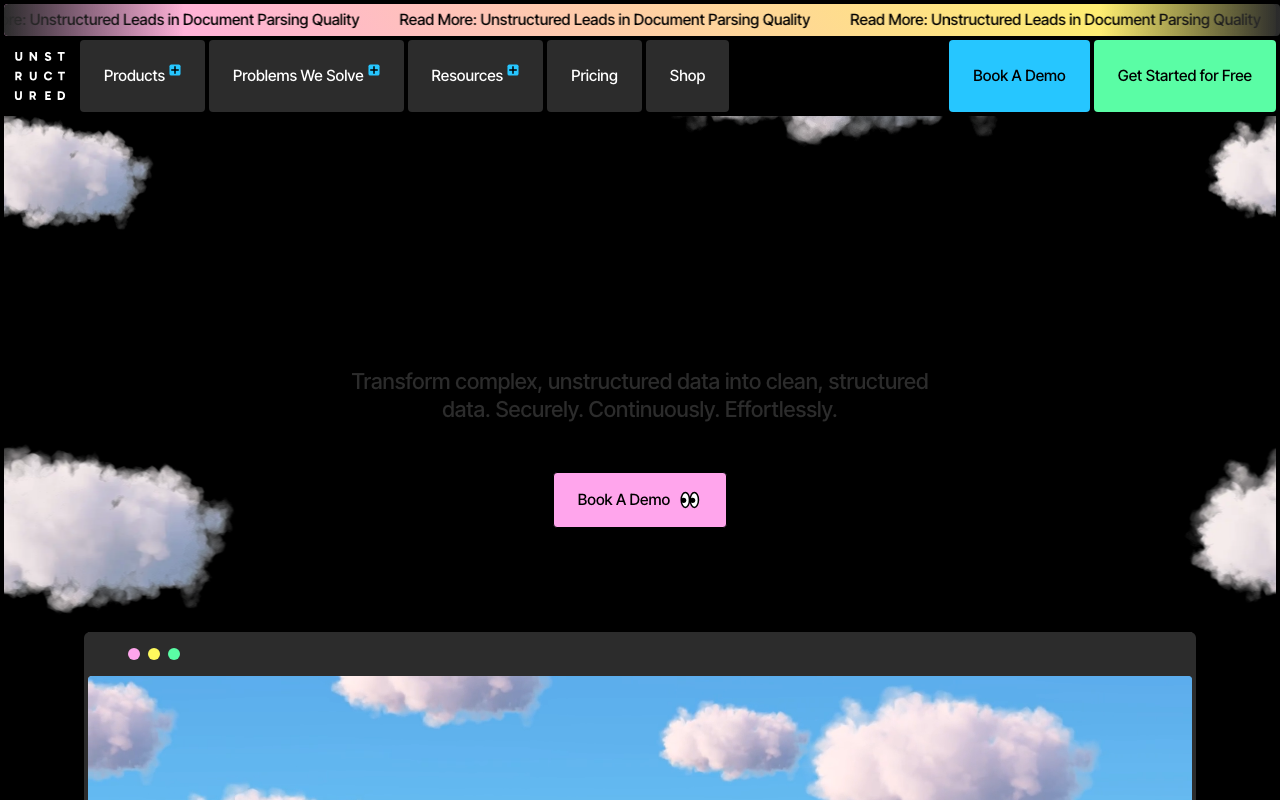The height and width of the screenshot is (800, 1280).
Task: Click the yellow dot in mock window bar
Action: (154, 654)
